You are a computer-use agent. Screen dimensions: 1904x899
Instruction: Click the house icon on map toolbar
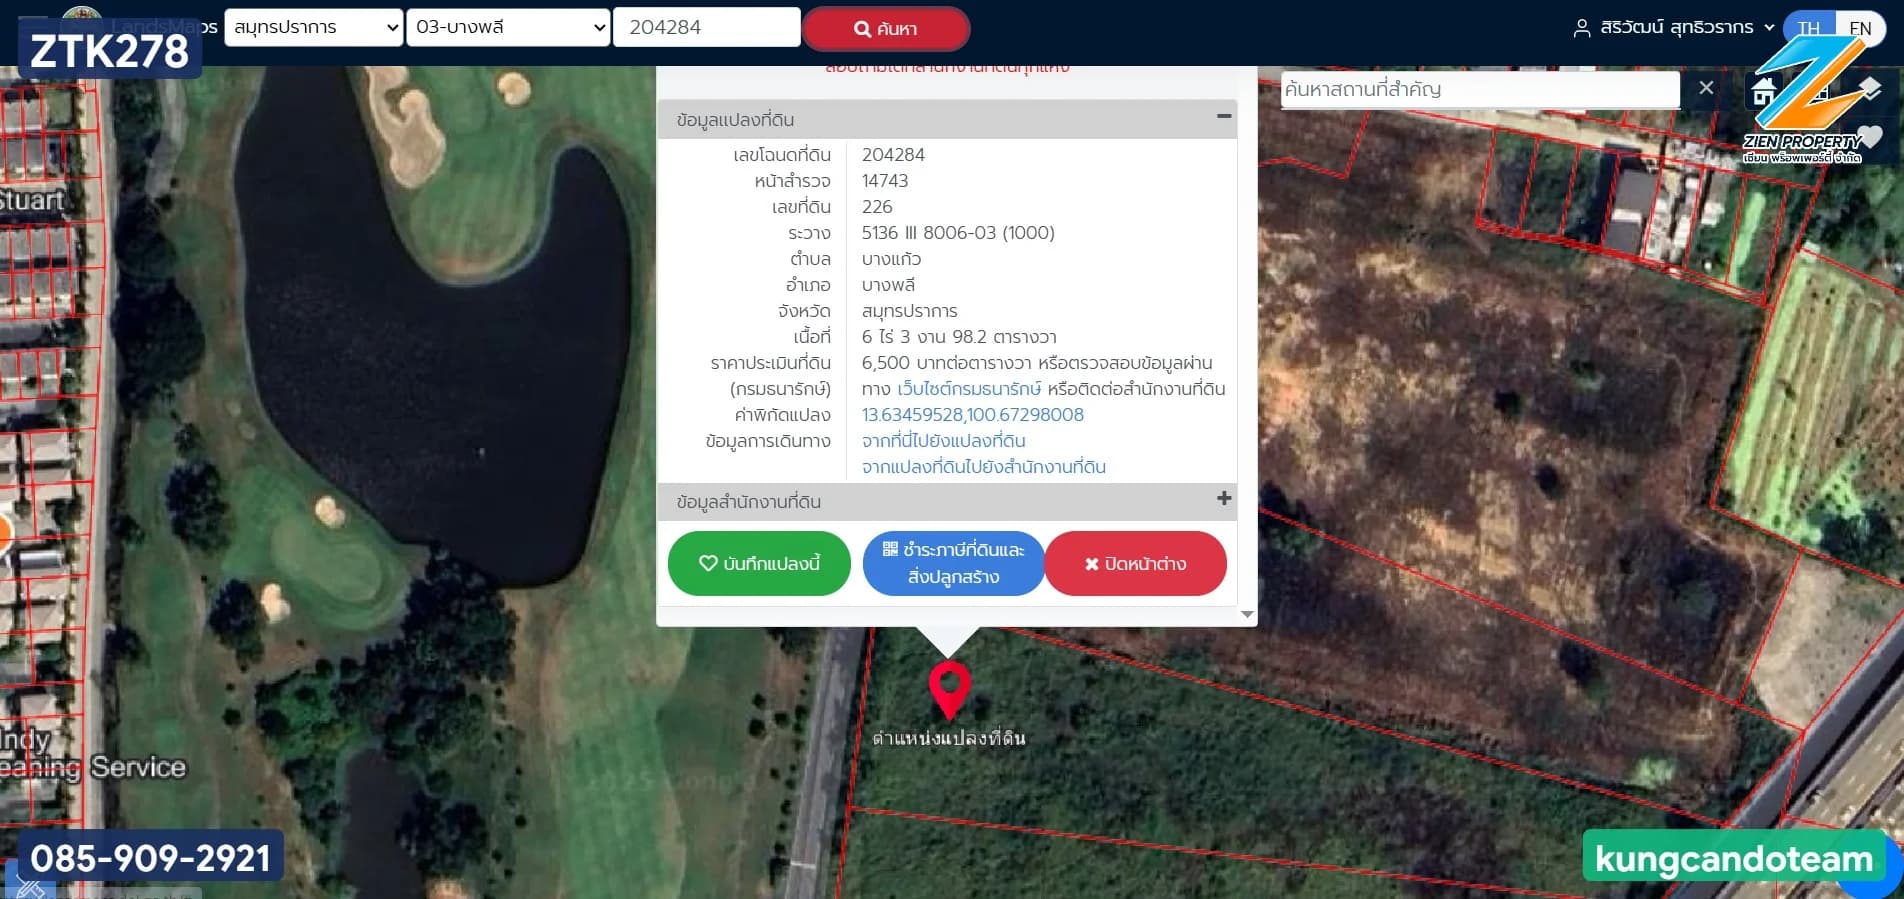pos(1765,91)
